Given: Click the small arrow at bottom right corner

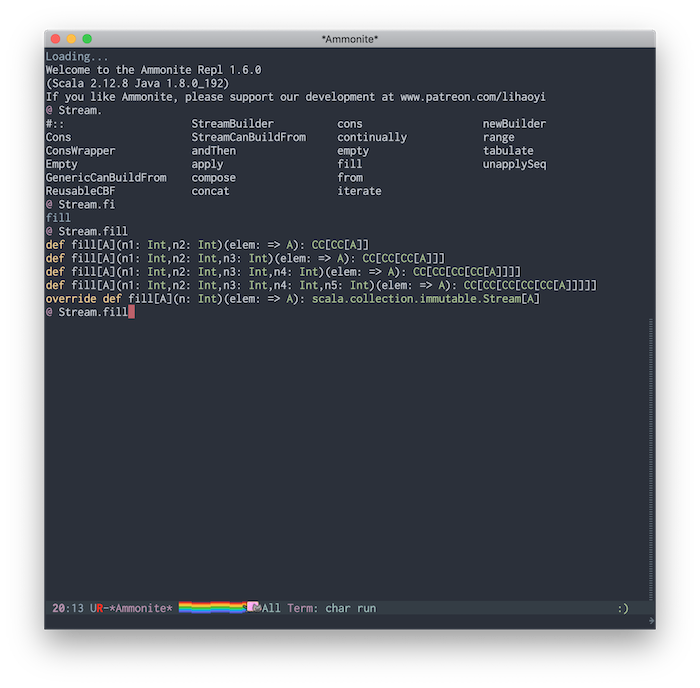Looking at the screenshot, I should 651,621.
